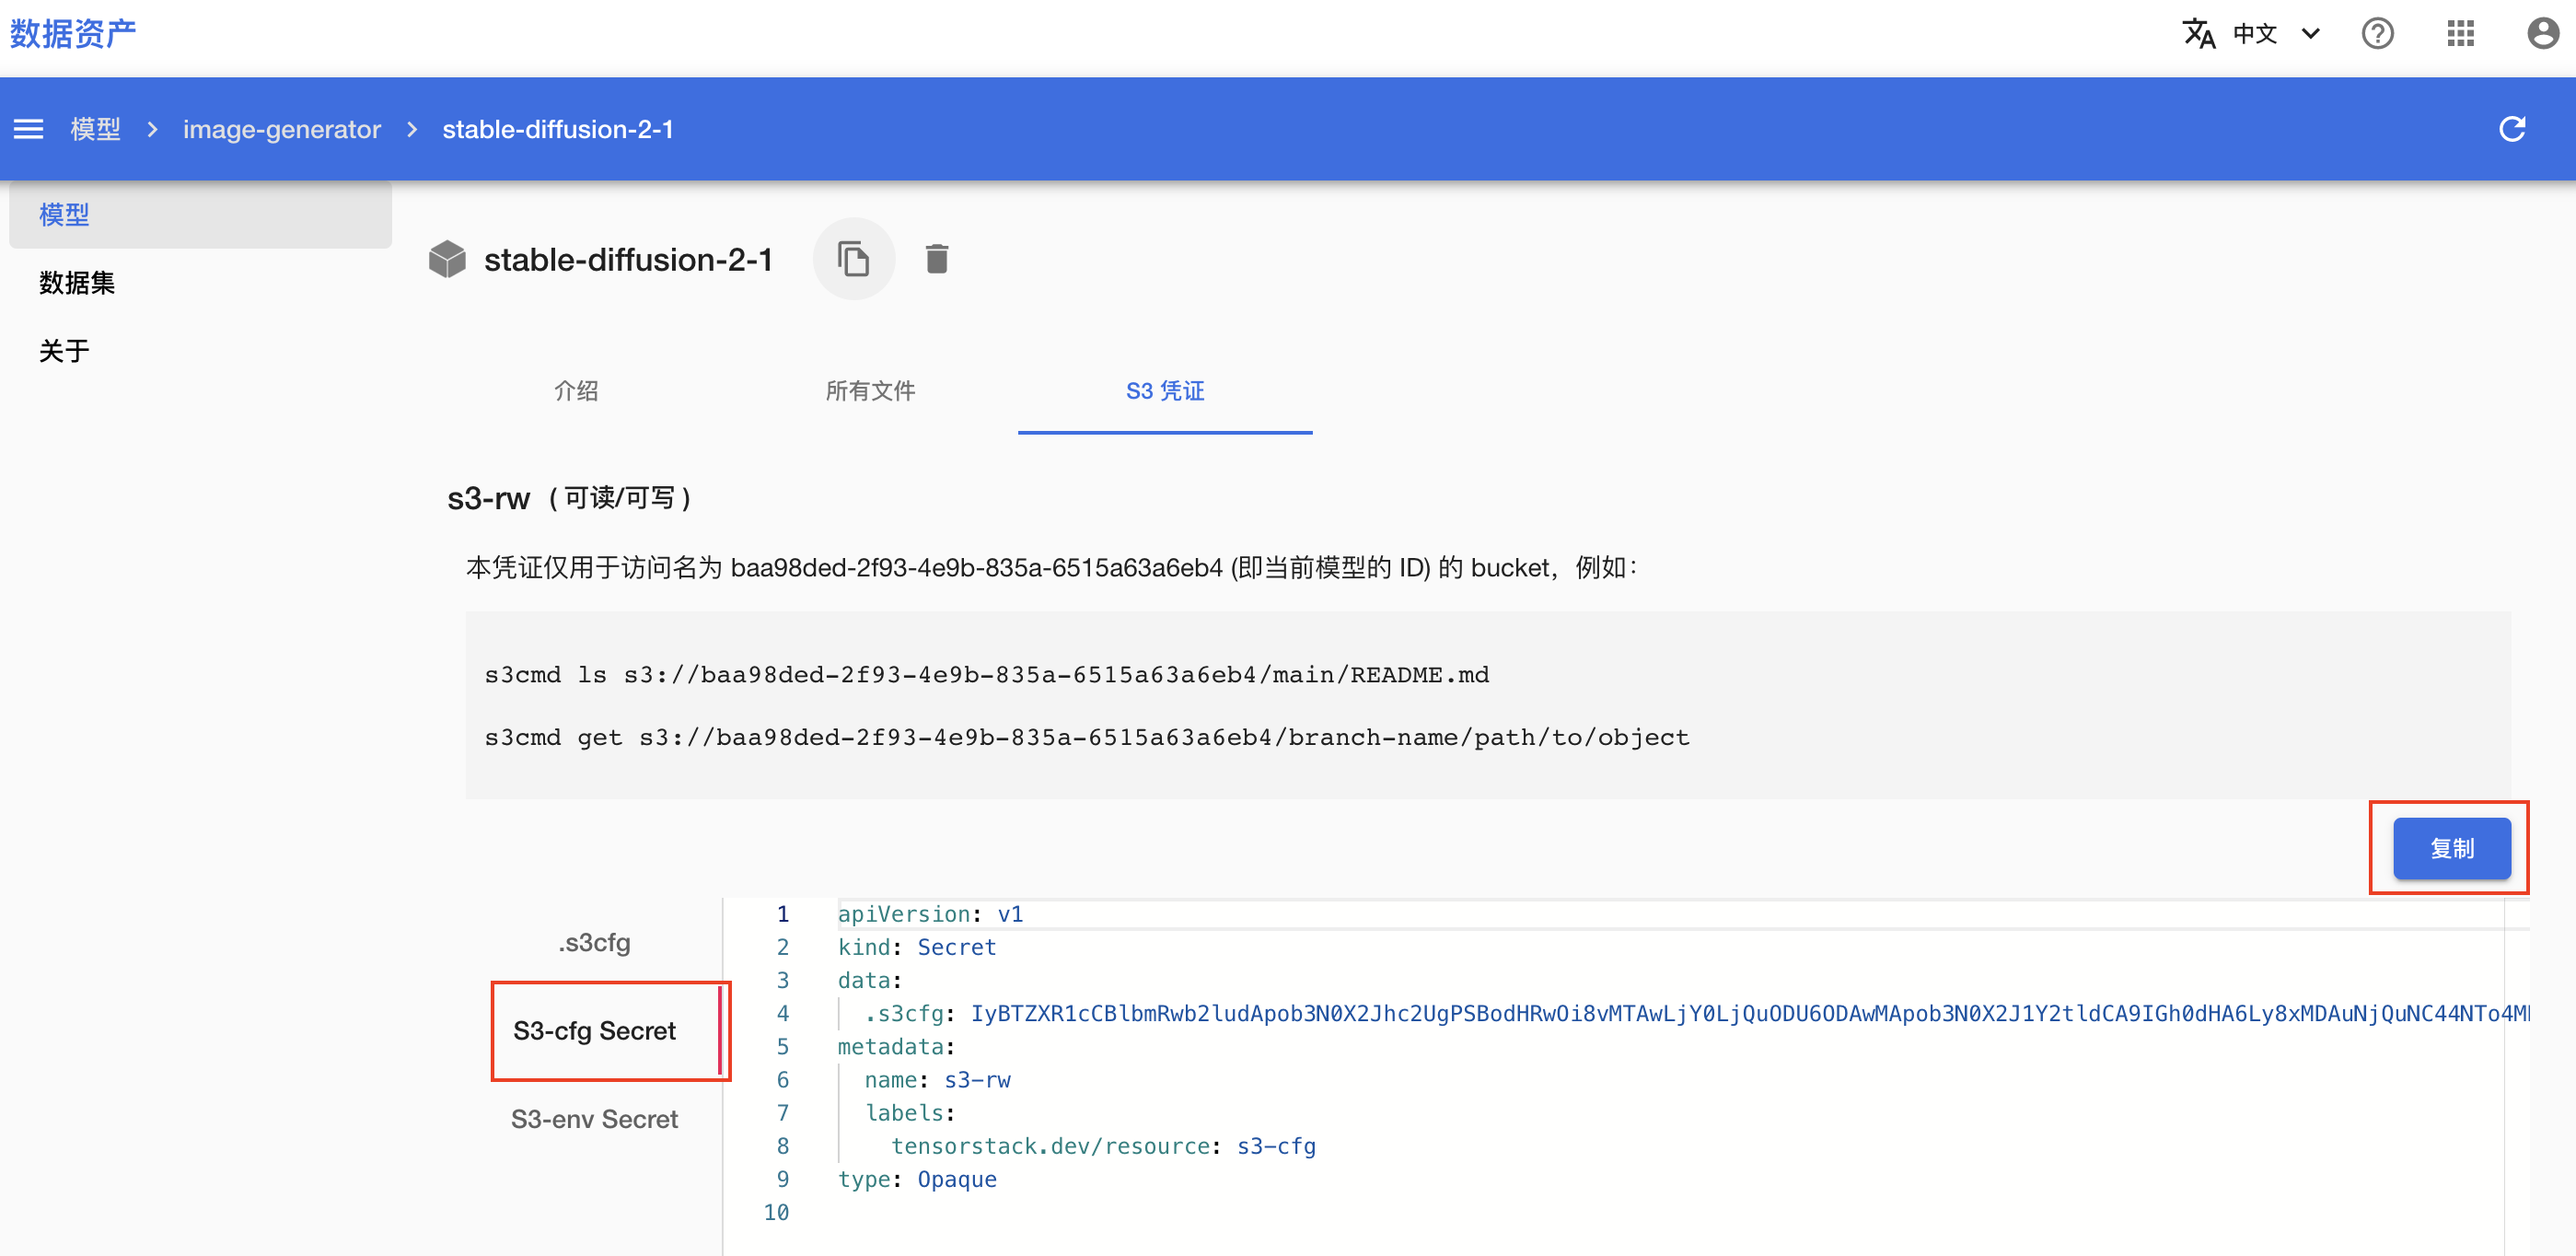Click the 模型 breadcrumb link
The height and width of the screenshot is (1256, 2576).
coord(95,129)
